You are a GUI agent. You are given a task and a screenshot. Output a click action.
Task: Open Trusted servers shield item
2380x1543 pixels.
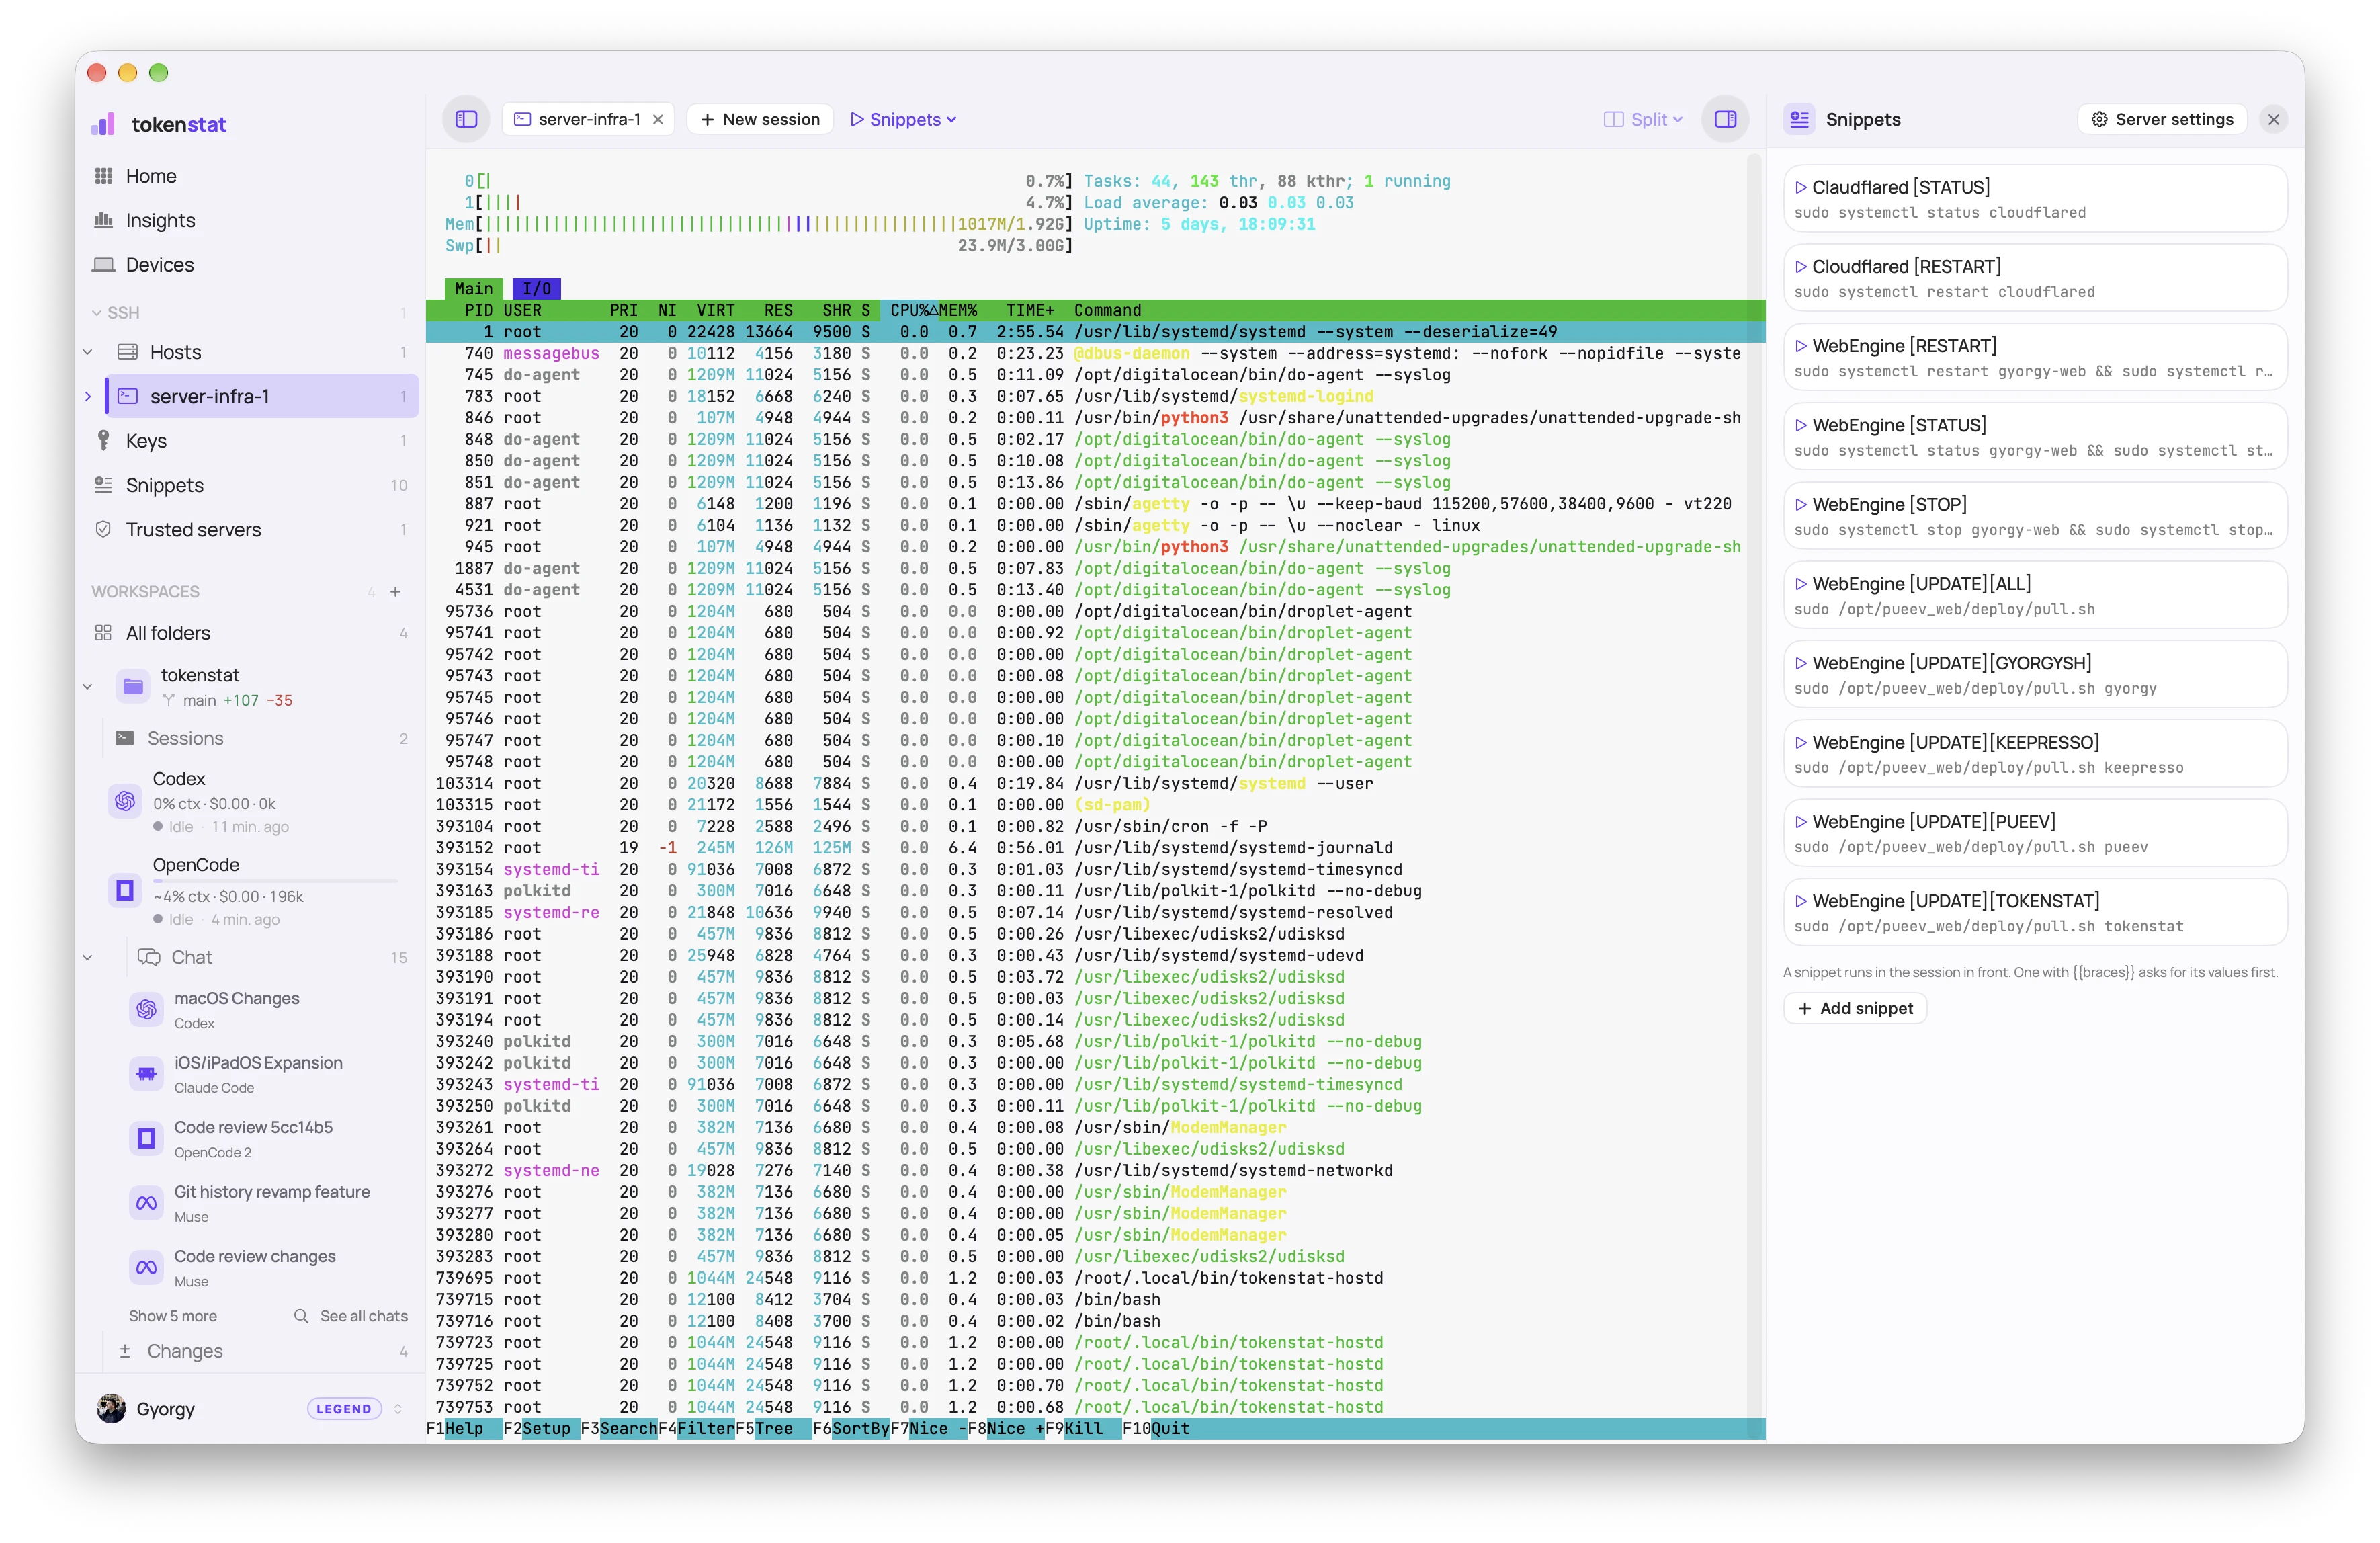[250, 529]
